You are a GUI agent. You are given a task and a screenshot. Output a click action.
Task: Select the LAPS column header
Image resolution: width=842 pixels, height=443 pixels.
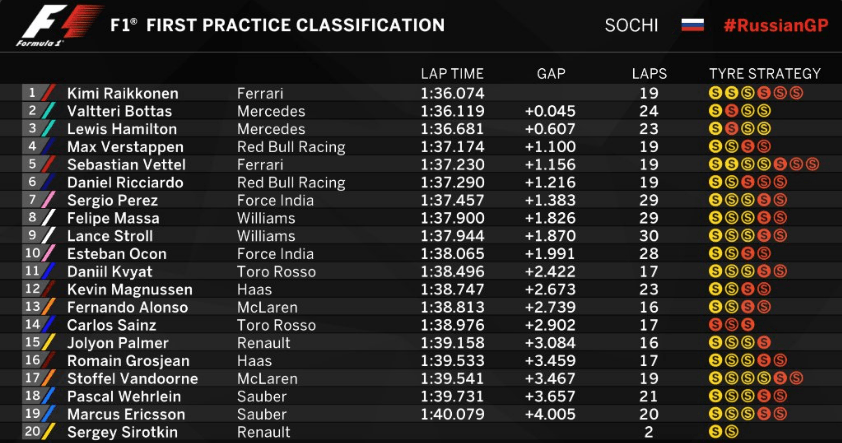649,74
